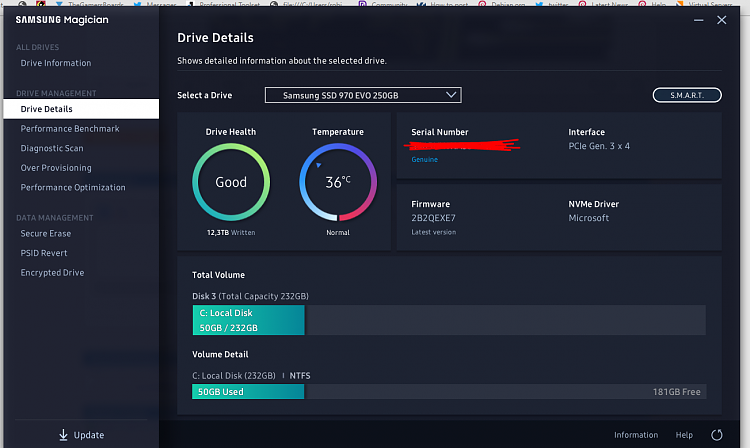Viewport: 750px width, 448px height.
Task: Click 'PCIe Gen. 3 x 4' interface value
Action: 599,146
